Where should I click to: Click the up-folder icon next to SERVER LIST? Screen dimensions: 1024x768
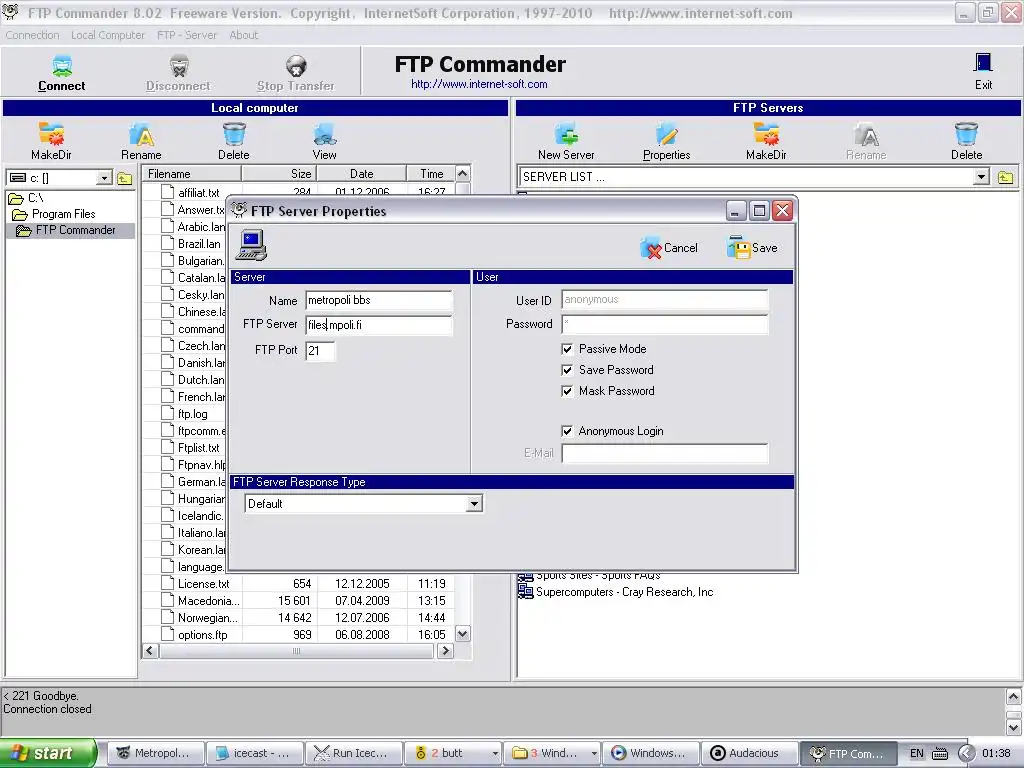1006,177
